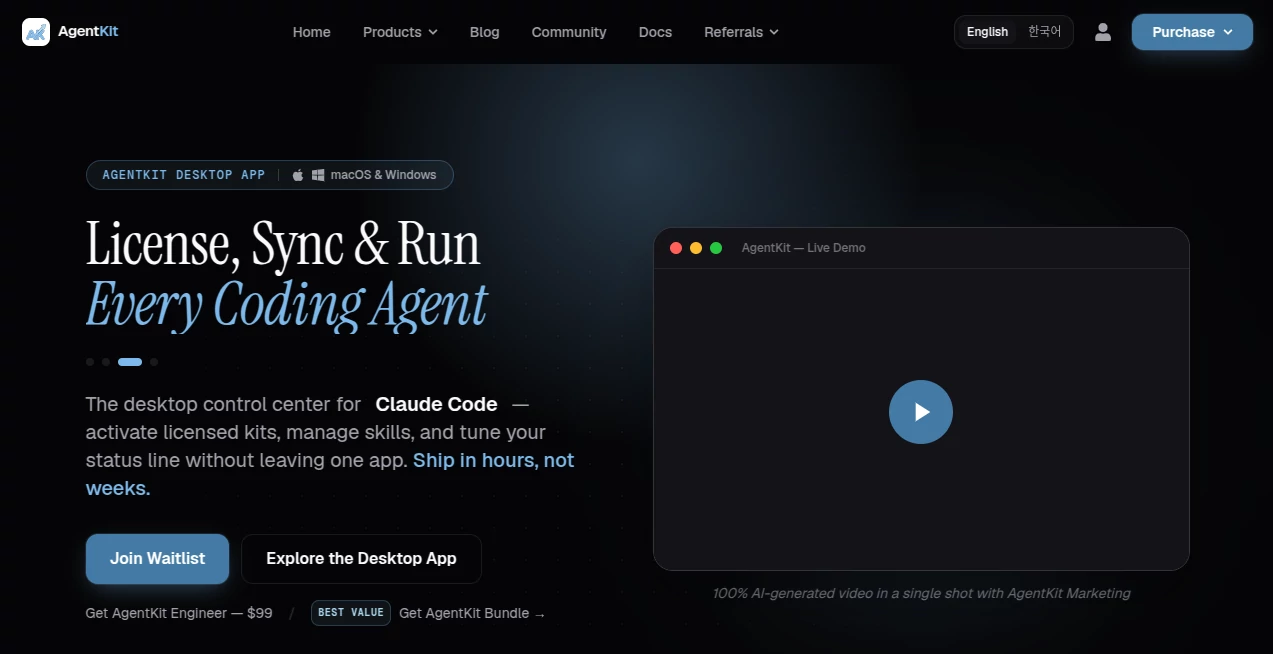1273x654 pixels.
Task: Click the 'Claude Code' highlighted text
Action: pos(436,404)
